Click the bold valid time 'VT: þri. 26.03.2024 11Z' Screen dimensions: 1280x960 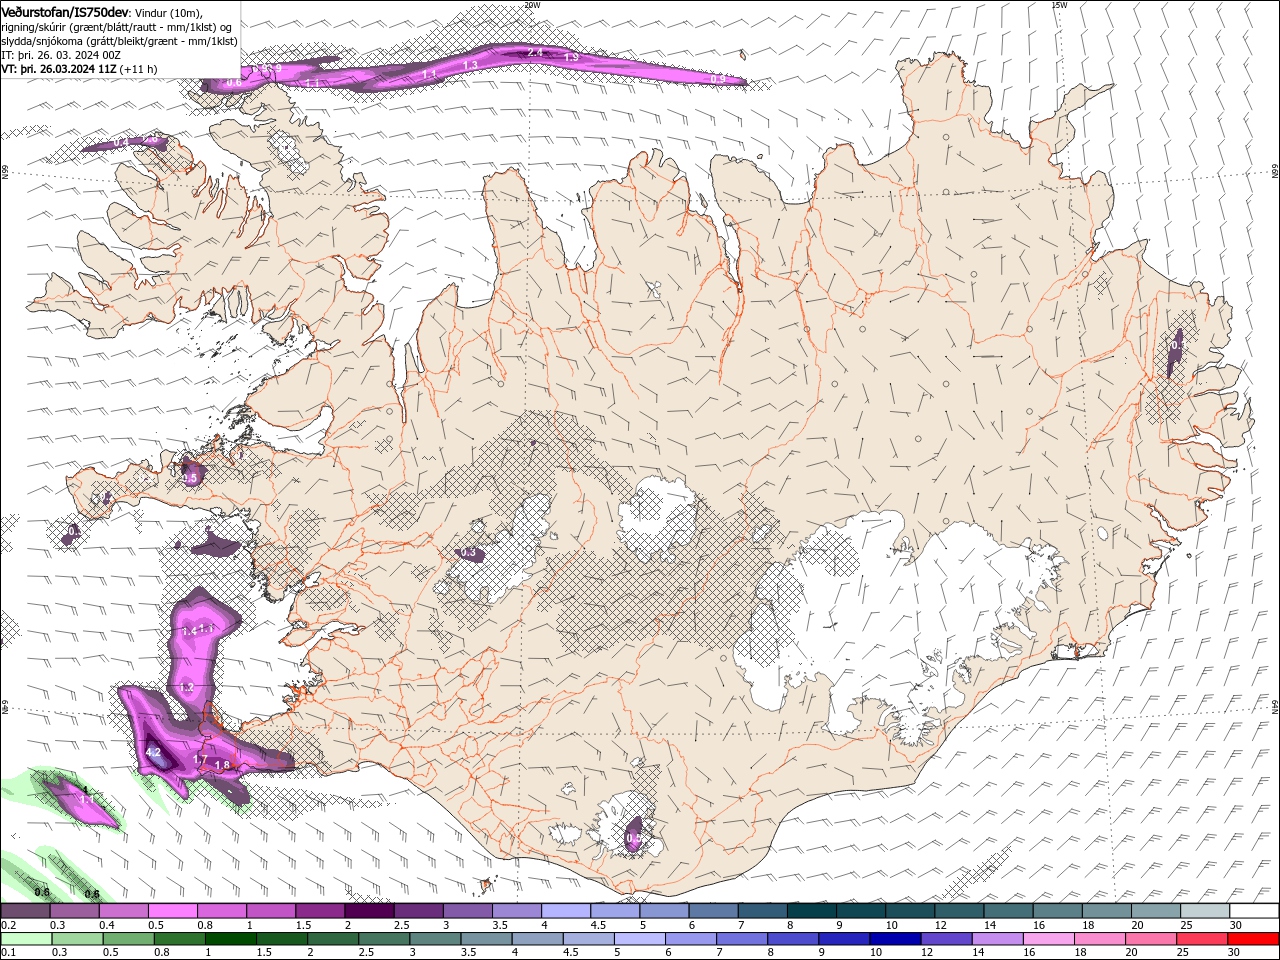point(59,69)
